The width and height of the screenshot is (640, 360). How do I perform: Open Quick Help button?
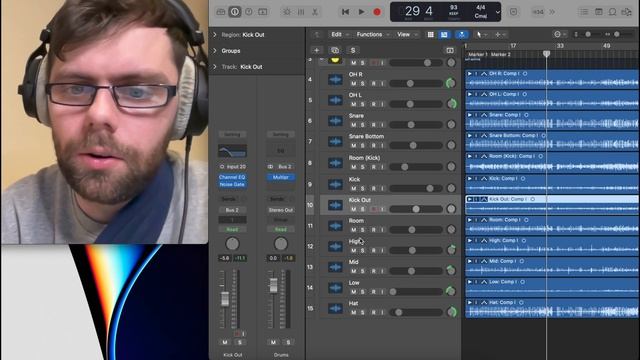pyautogui.click(x=249, y=12)
